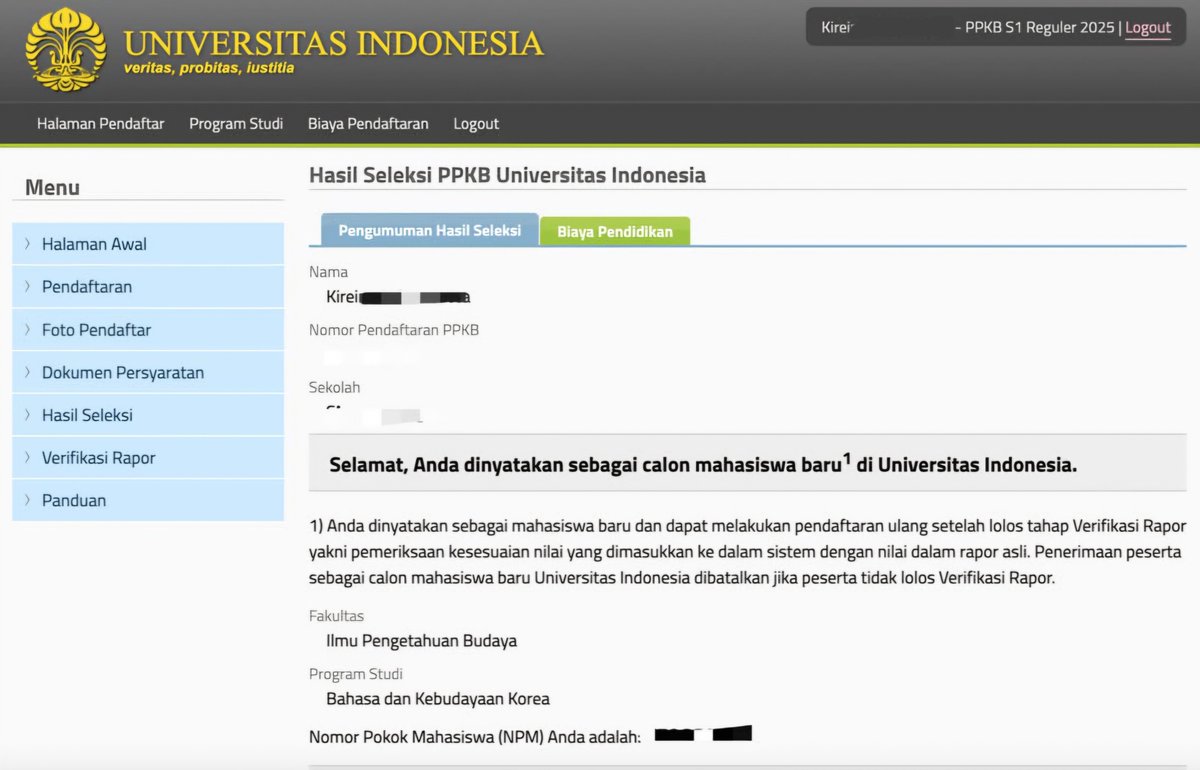Image resolution: width=1200 pixels, height=770 pixels.
Task: Click the motto veritas, probitas, iustitia
Action: pos(209,68)
